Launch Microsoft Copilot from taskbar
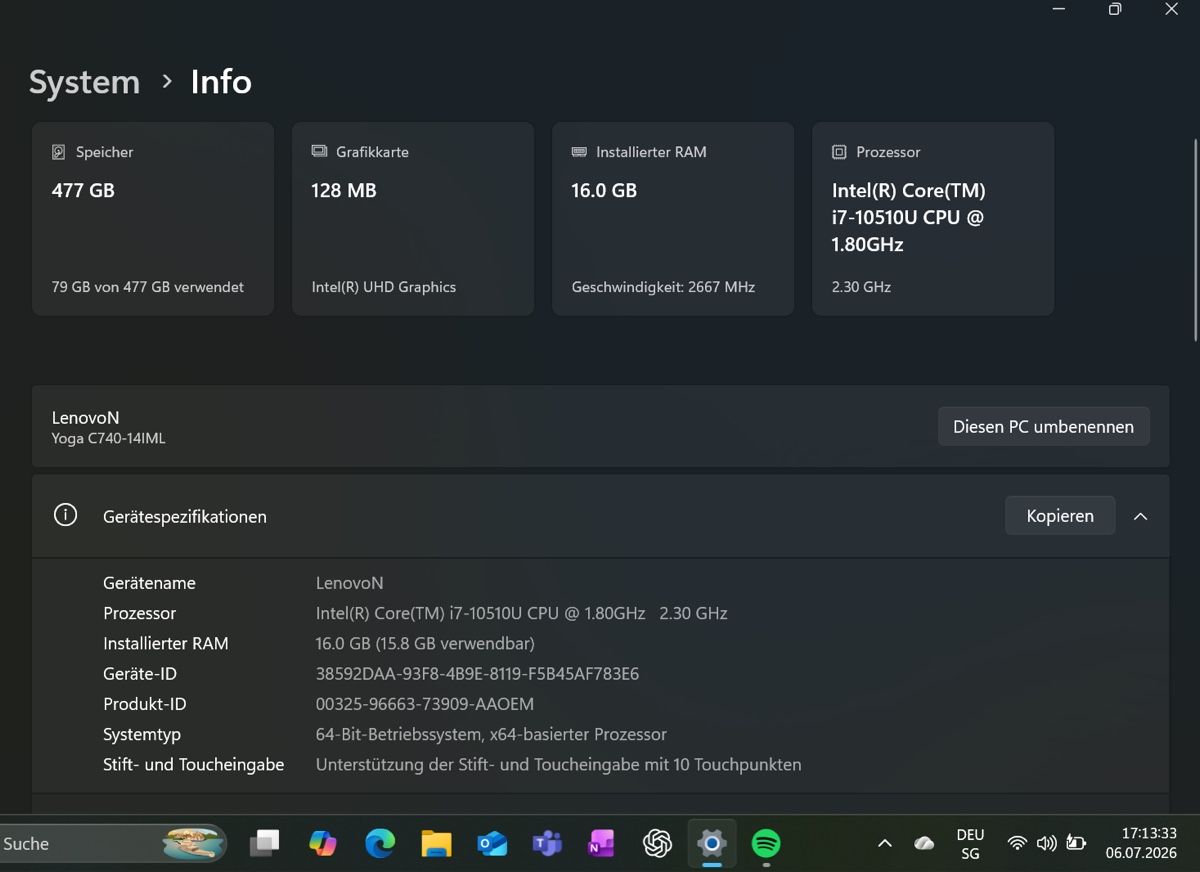1200x872 pixels. [323, 844]
